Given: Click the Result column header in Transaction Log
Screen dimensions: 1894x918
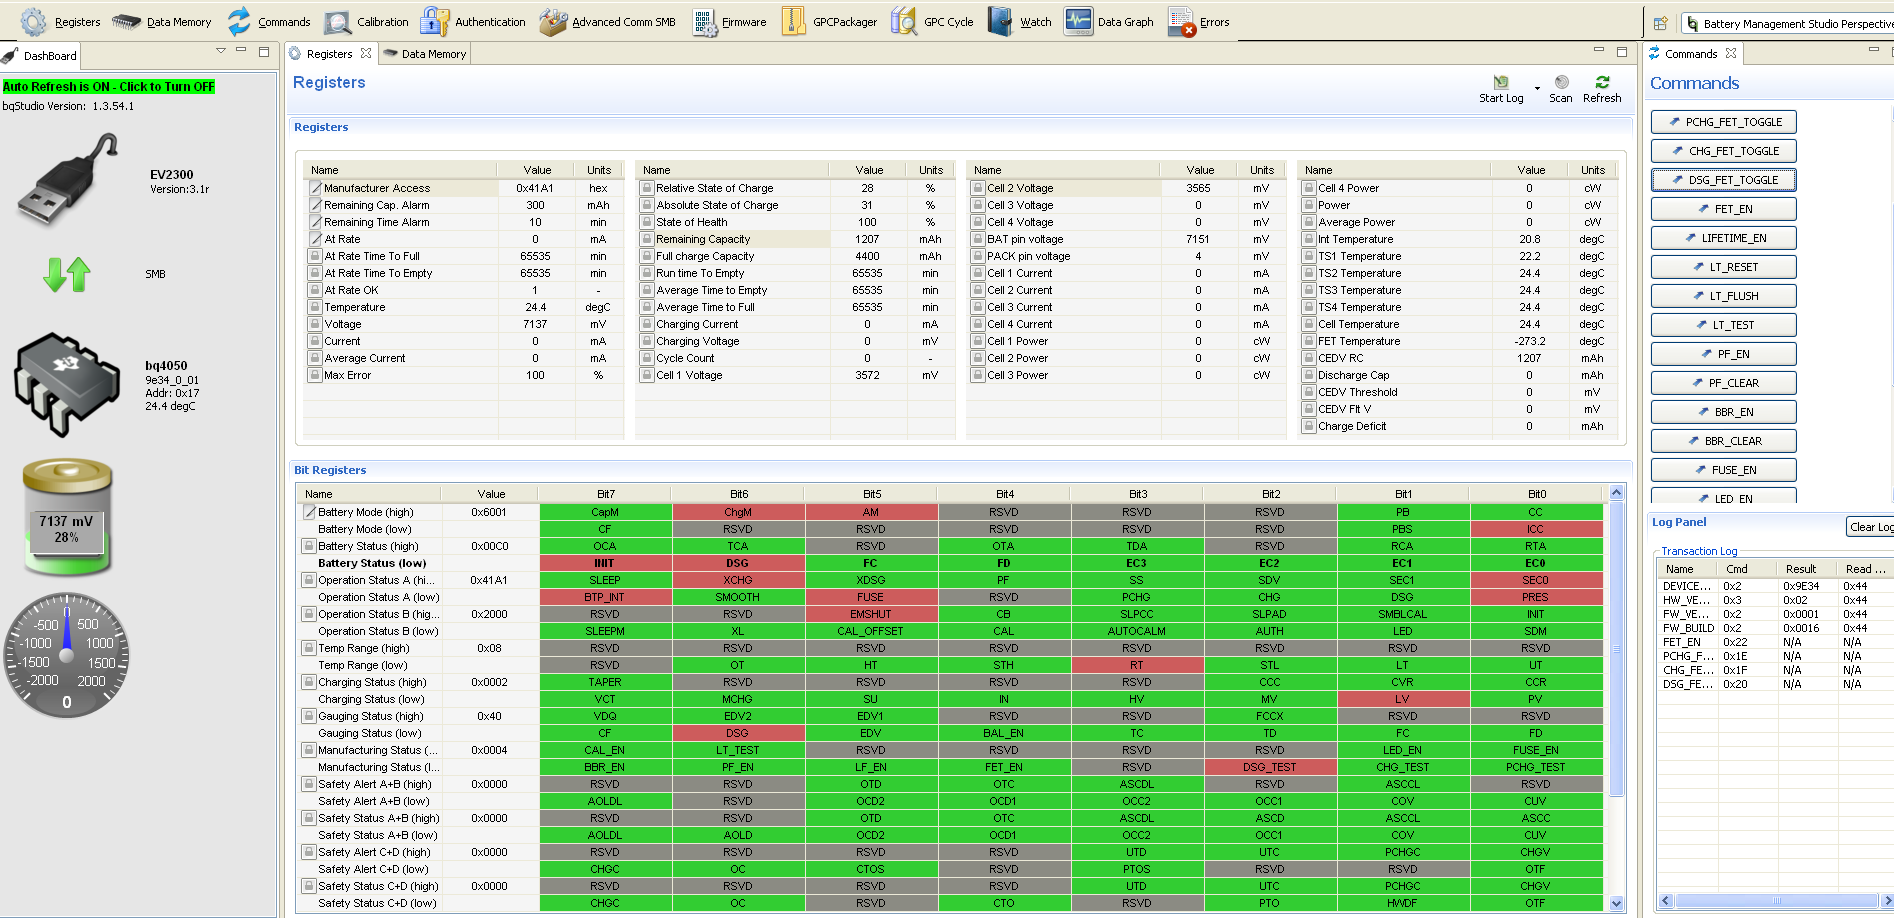Looking at the screenshot, I should (1807, 569).
